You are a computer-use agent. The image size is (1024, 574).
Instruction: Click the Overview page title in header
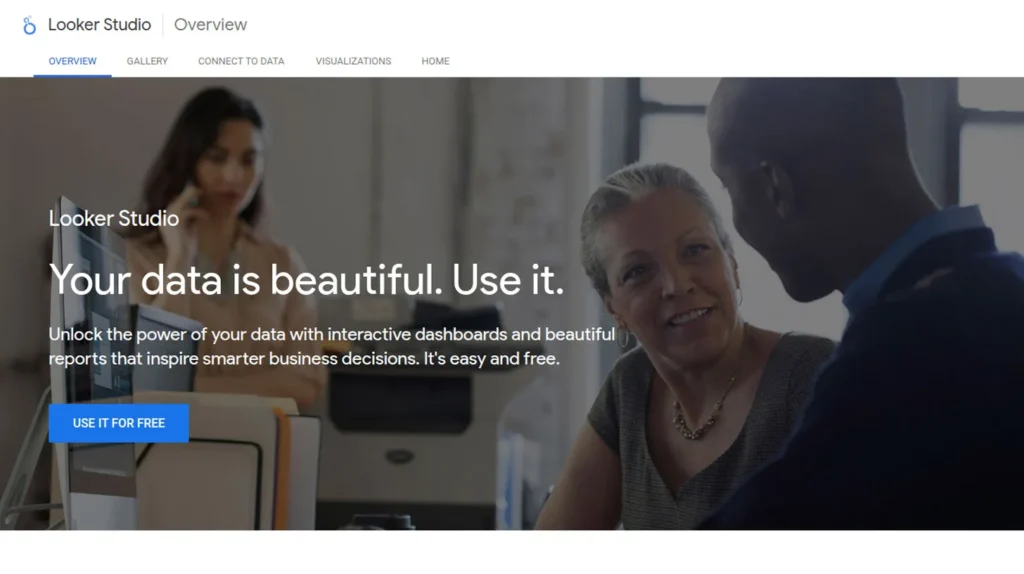210,25
